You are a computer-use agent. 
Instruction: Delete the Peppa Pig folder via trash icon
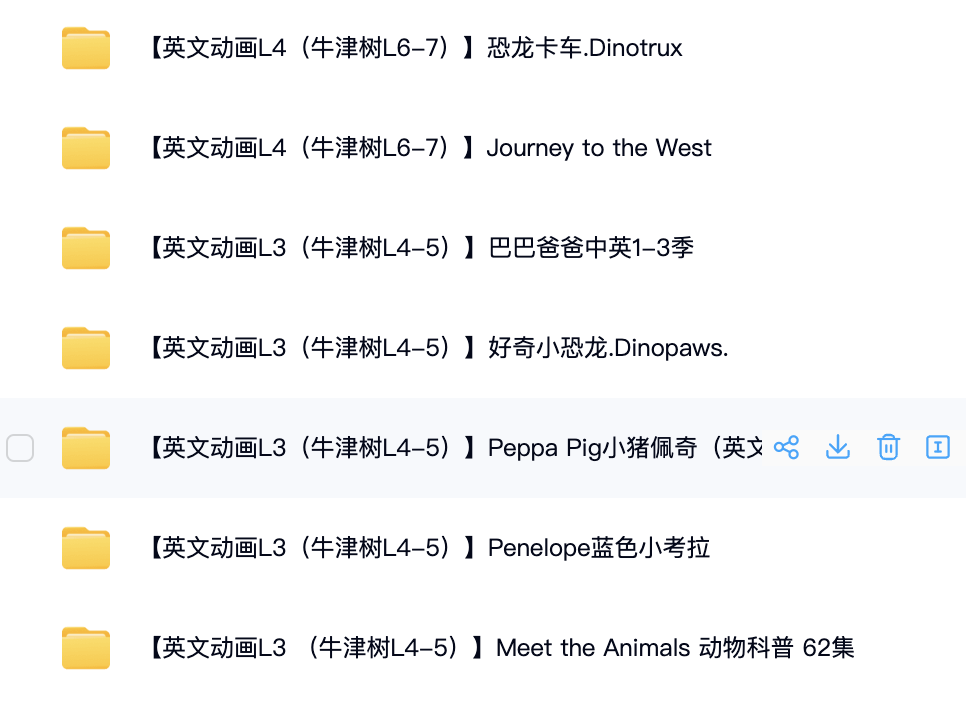[x=888, y=447]
